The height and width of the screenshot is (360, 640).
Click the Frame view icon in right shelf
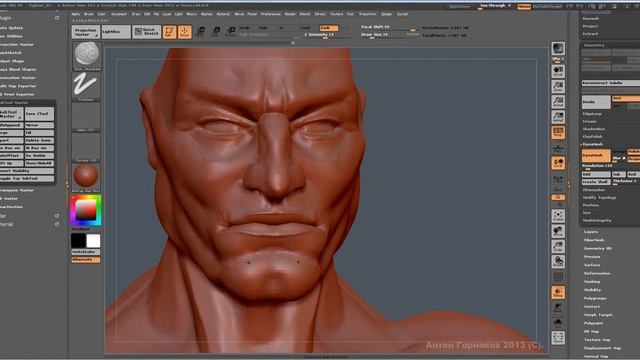(558, 216)
